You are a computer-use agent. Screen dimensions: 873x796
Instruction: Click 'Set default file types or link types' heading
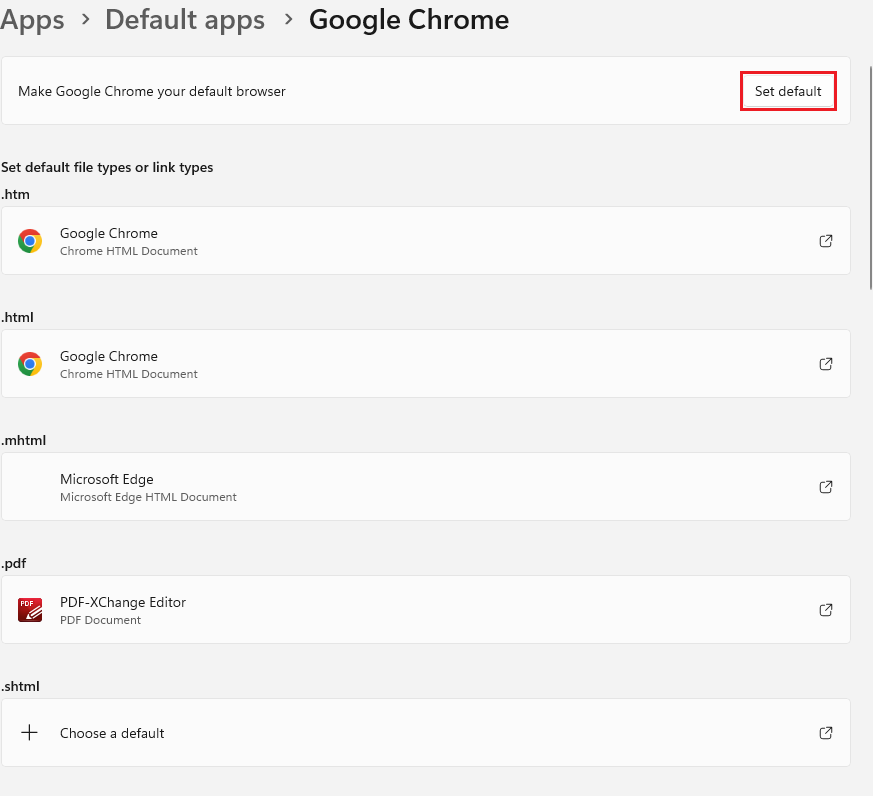107,168
